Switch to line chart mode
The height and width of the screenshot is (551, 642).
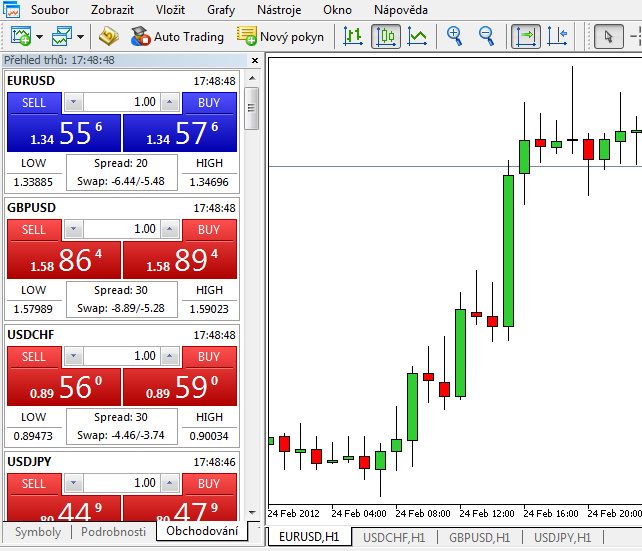tap(417, 36)
